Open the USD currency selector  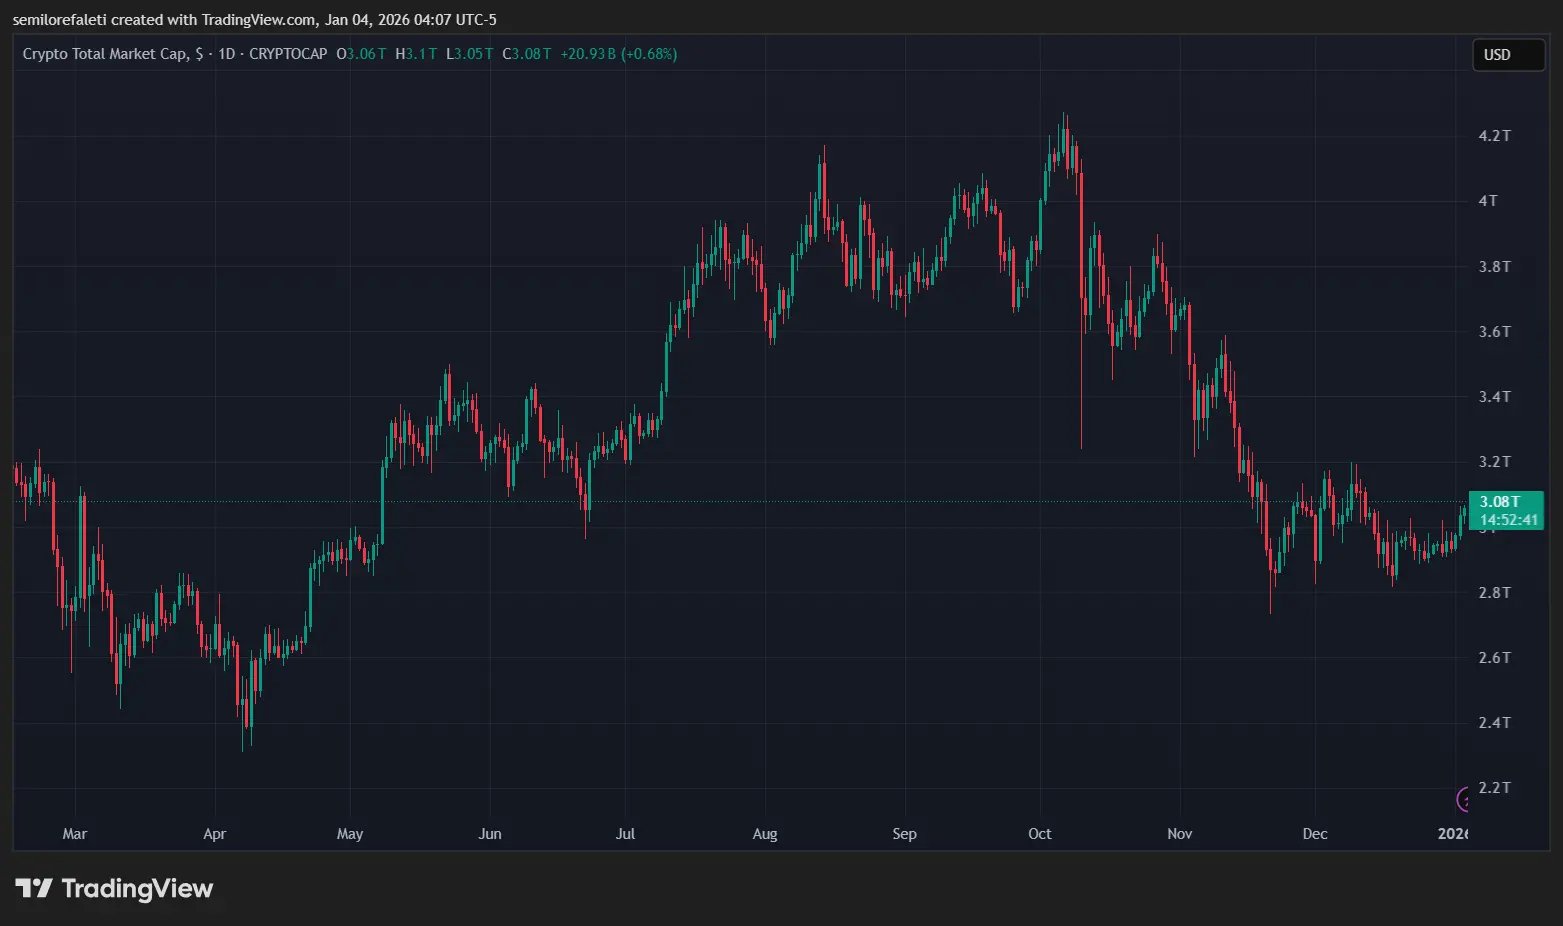(x=1508, y=55)
